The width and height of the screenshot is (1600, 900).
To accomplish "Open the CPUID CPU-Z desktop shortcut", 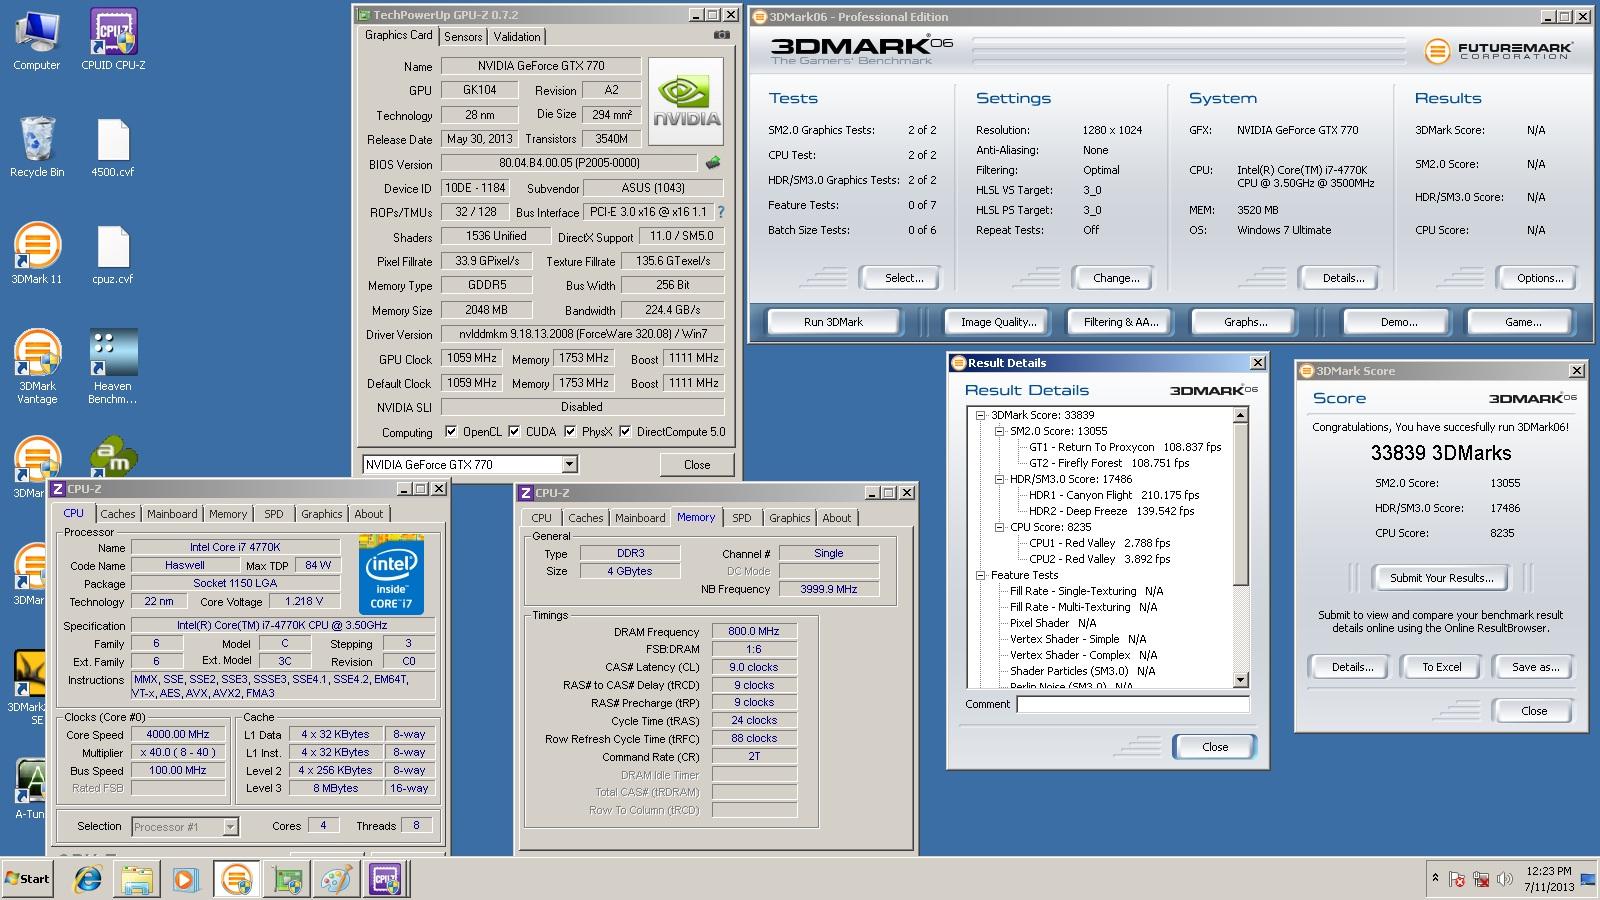I will coord(113,40).
